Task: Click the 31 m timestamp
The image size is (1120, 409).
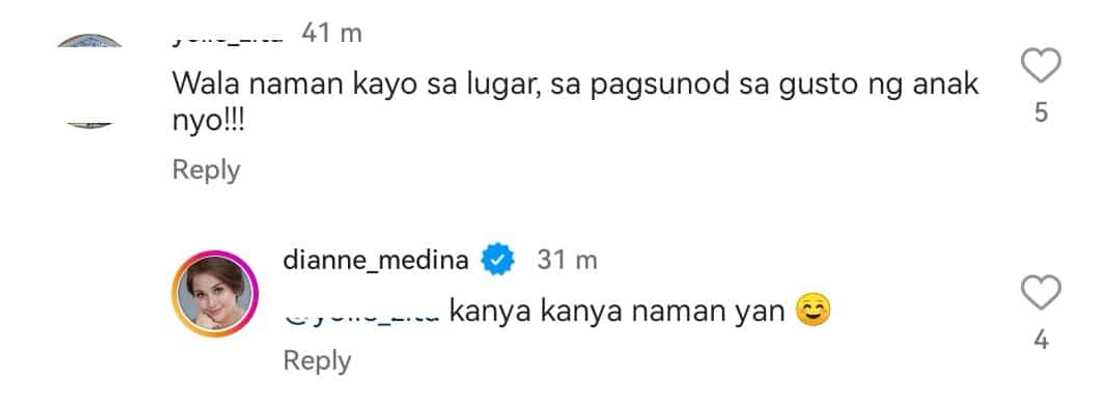Action: click(x=567, y=261)
